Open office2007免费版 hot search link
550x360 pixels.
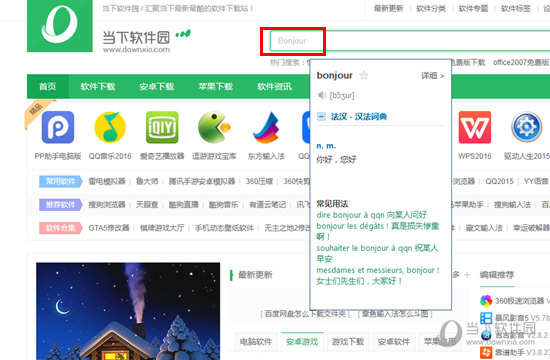521,62
